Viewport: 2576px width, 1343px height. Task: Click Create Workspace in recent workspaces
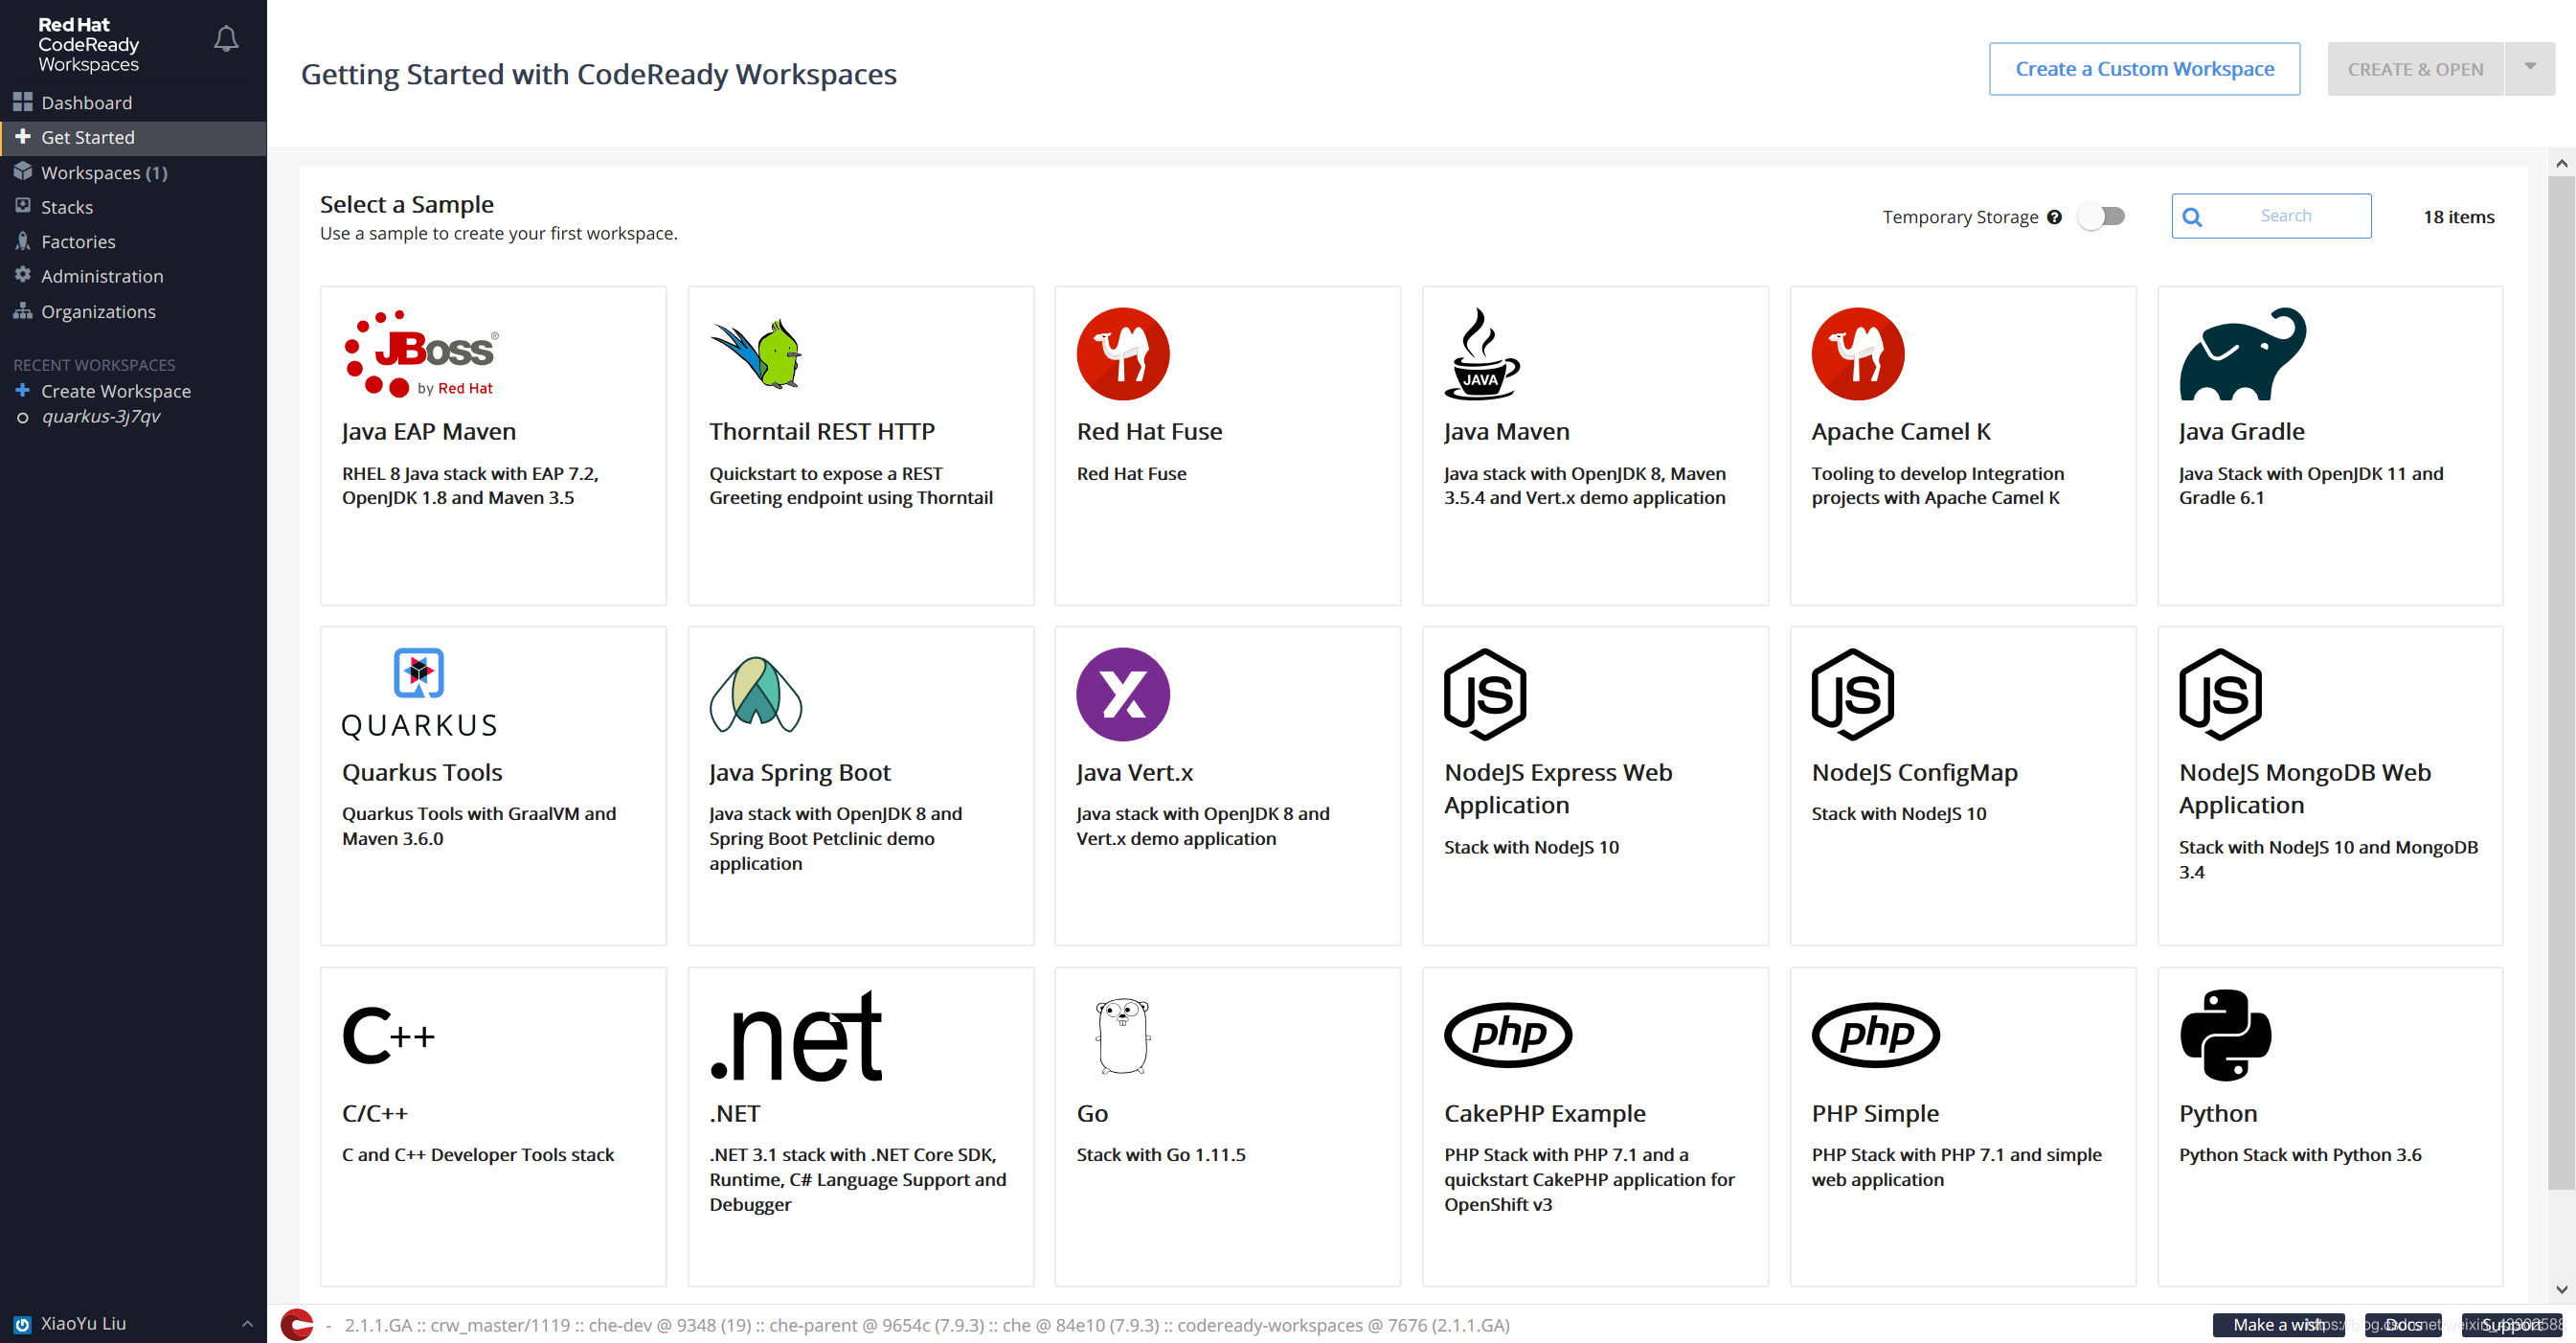(x=116, y=391)
